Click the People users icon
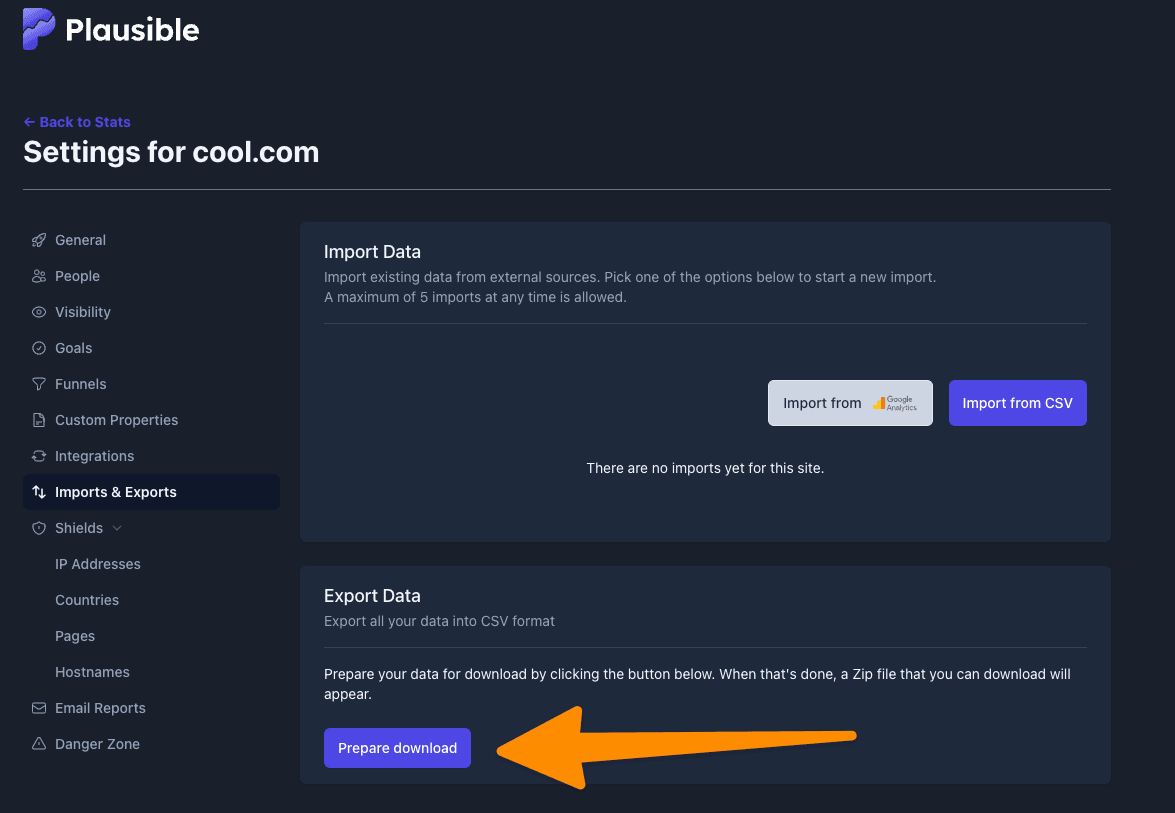The height and width of the screenshot is (813, 1175). 39,276
